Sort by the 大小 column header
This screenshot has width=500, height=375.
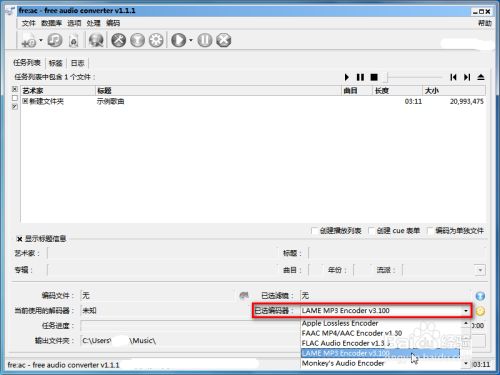(454, 90)
